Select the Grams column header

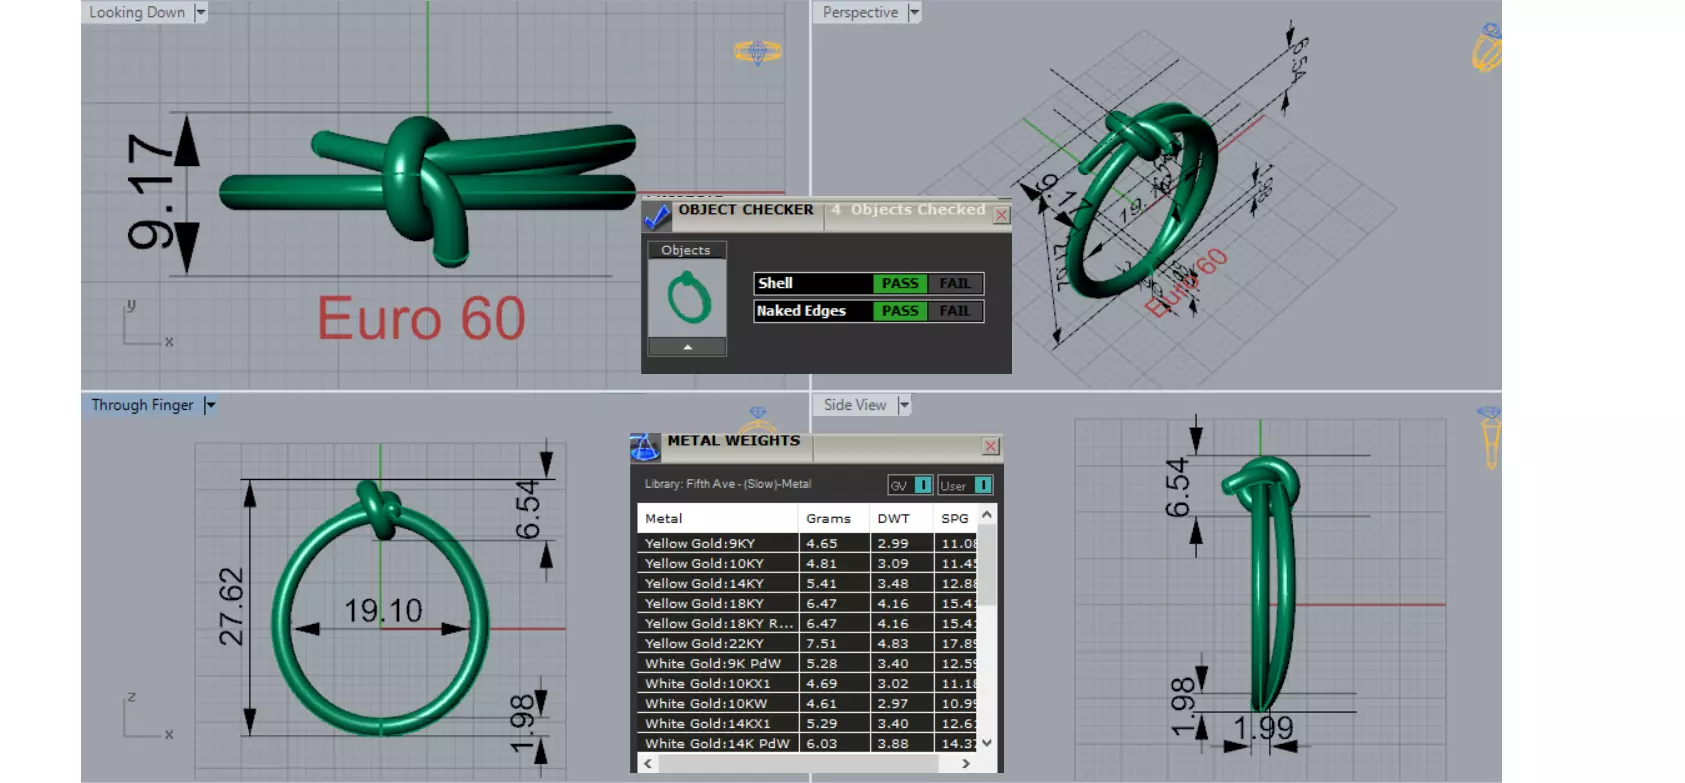(828, 518)
